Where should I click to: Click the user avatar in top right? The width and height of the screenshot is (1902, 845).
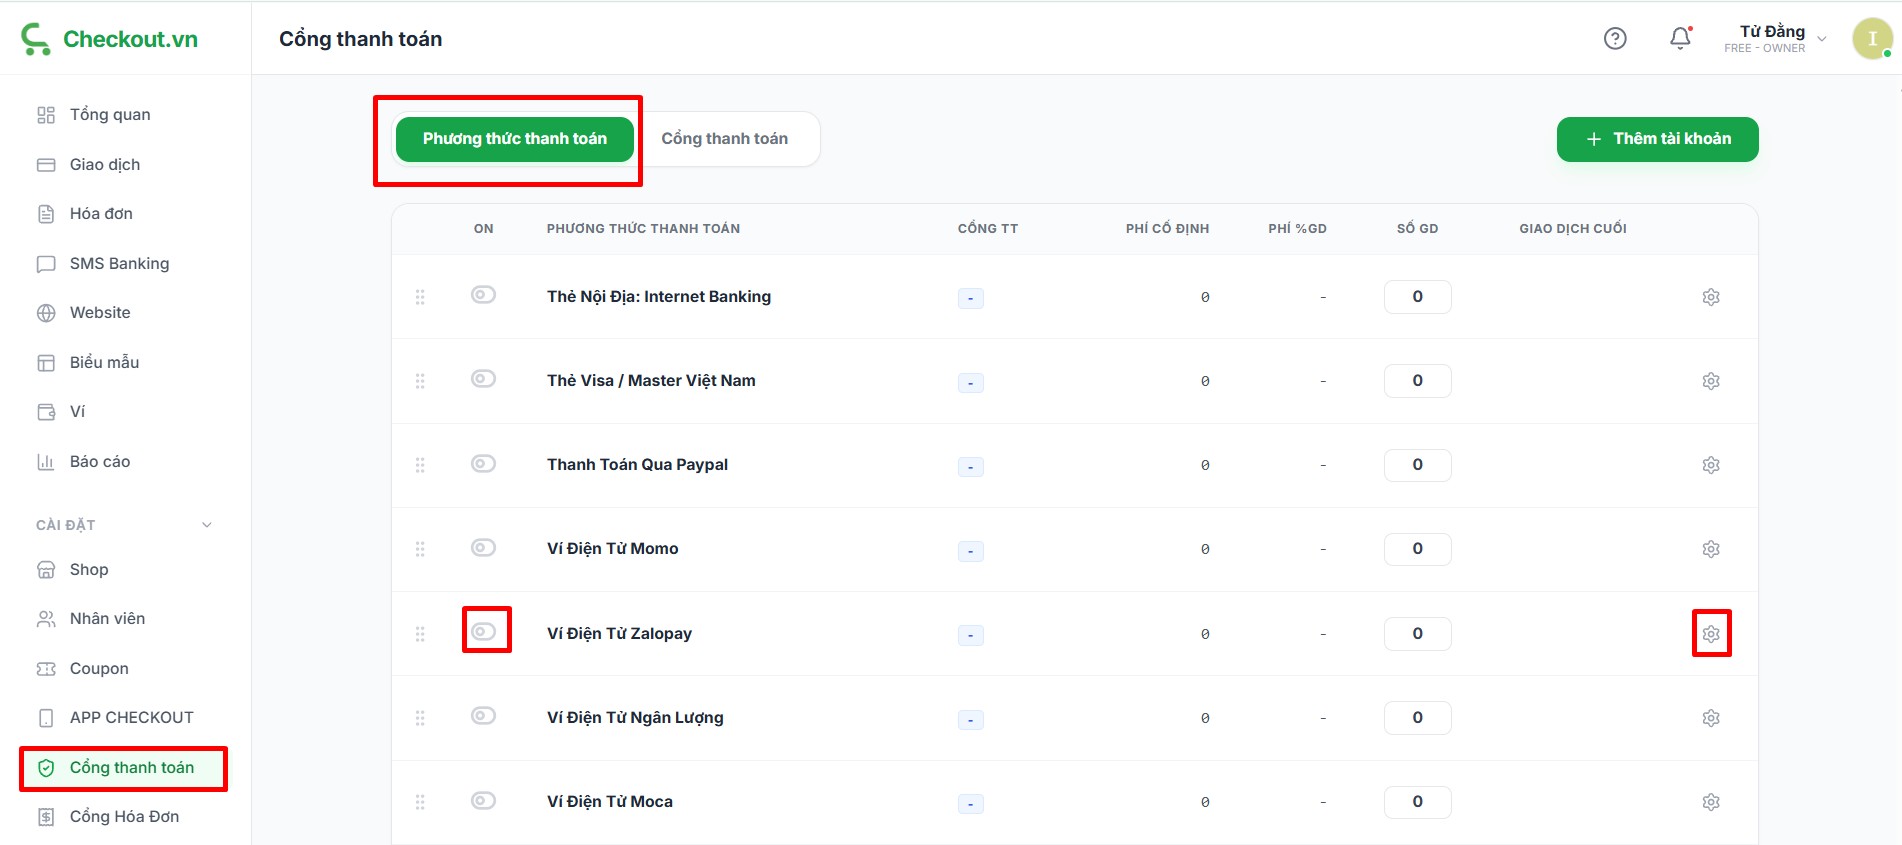[1871, 39]
